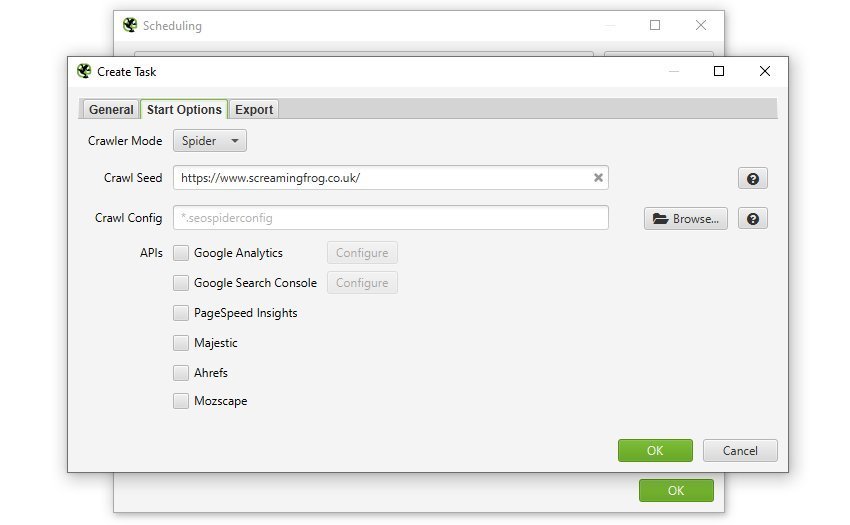
Task: Tick the Google Search Console checkbox
Action: [181, 283]
